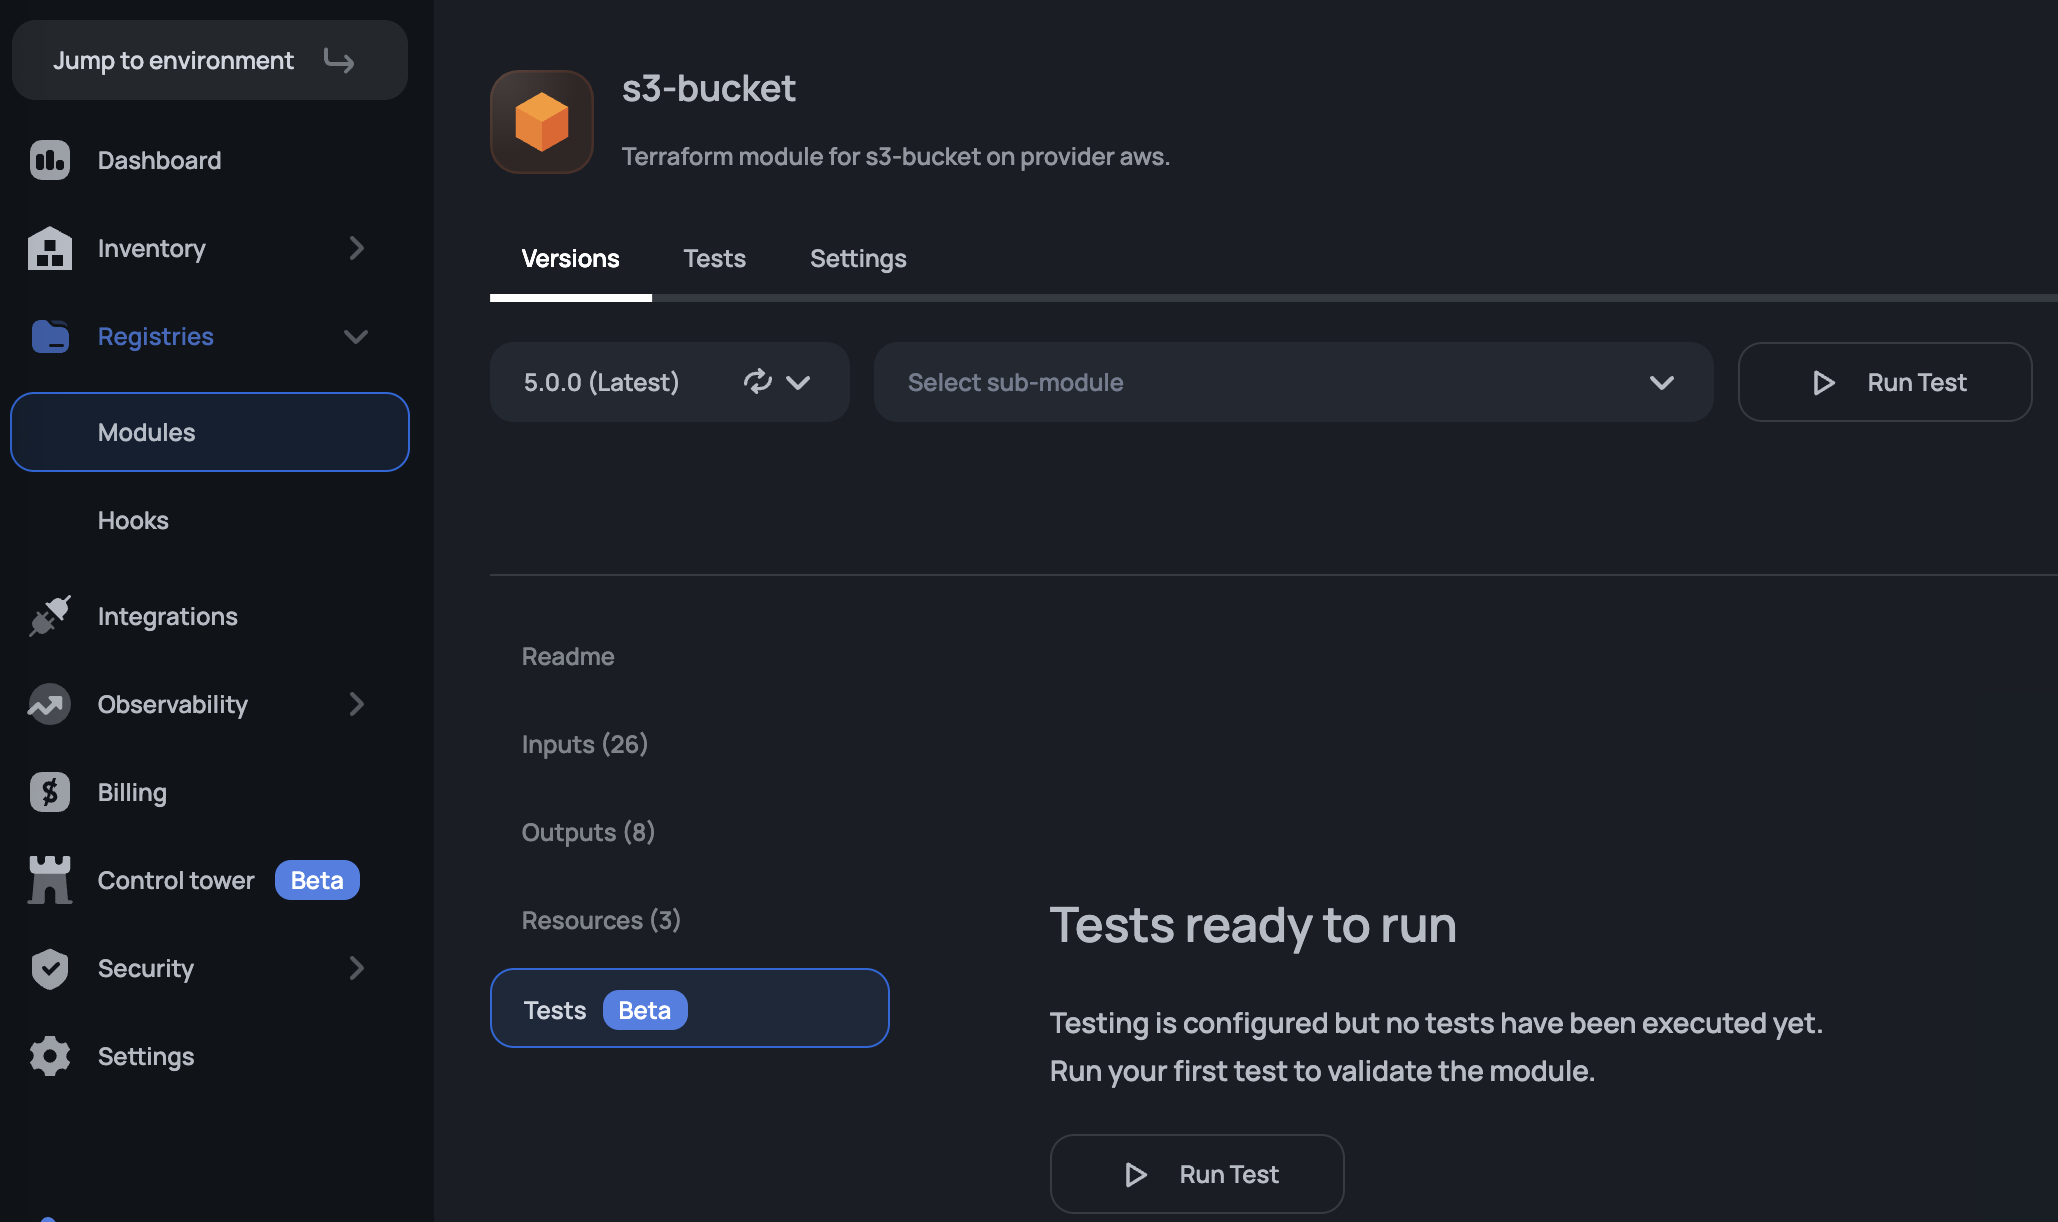
Task: Collapse the Registries section chevron
Action: (356, 336)
